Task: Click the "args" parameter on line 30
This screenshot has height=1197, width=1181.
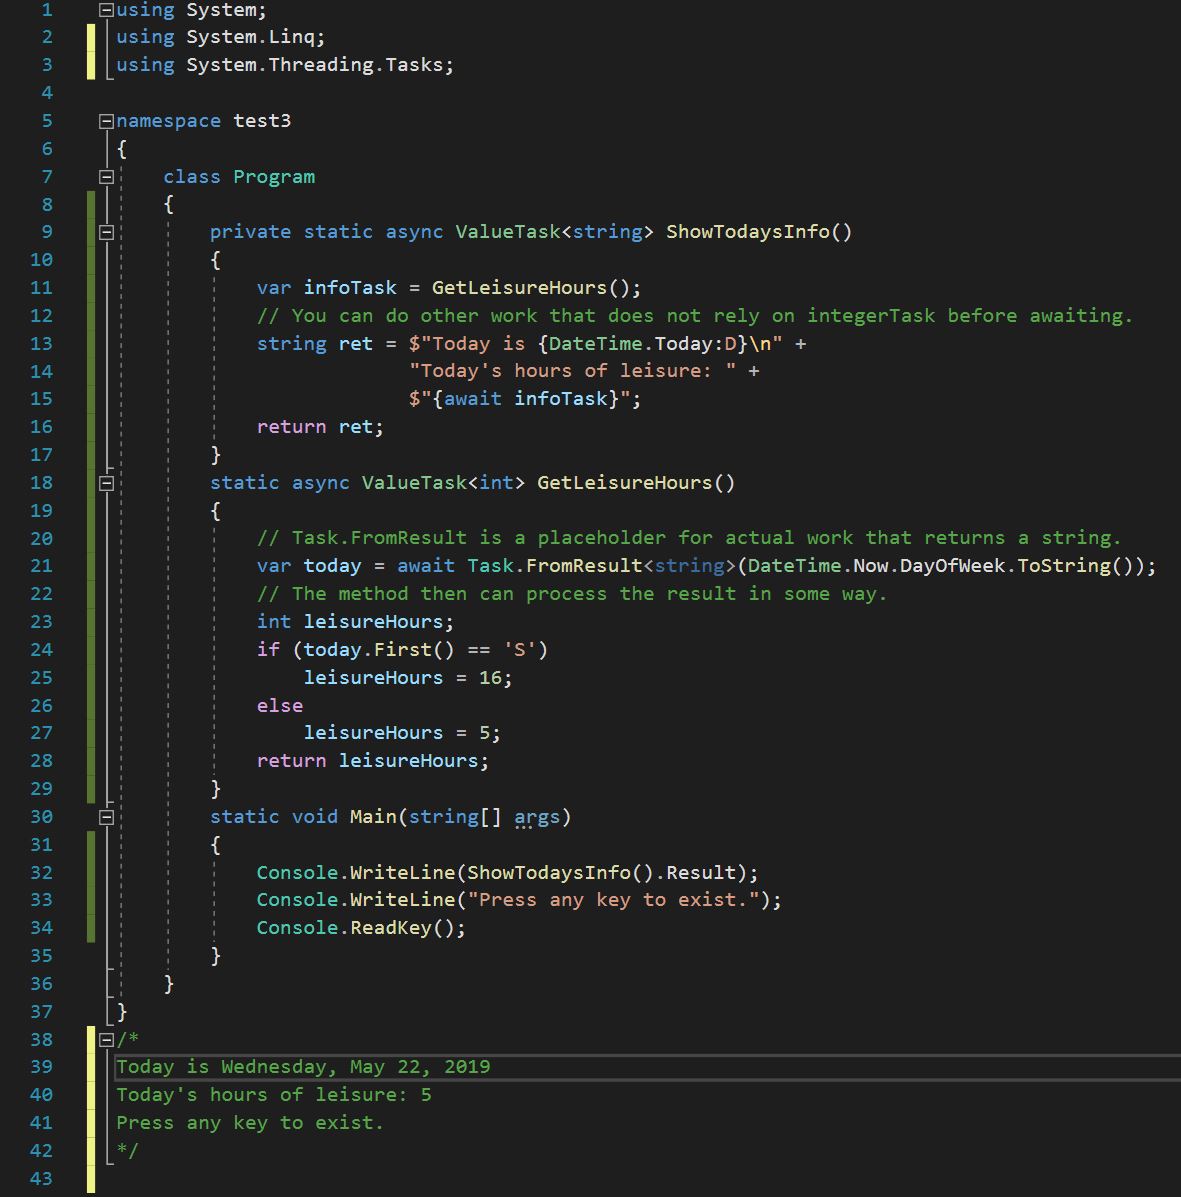Action: pyautogui.click(x=537, y=817)
